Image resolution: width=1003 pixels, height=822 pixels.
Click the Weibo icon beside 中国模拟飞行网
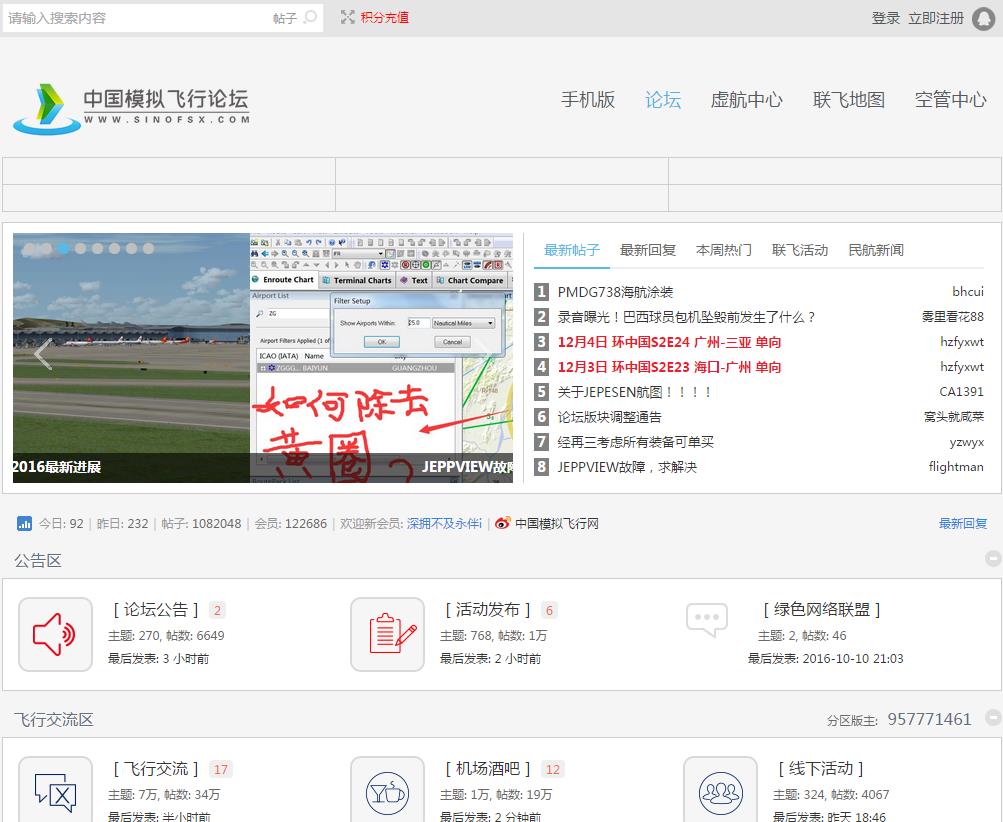(503, 523)
